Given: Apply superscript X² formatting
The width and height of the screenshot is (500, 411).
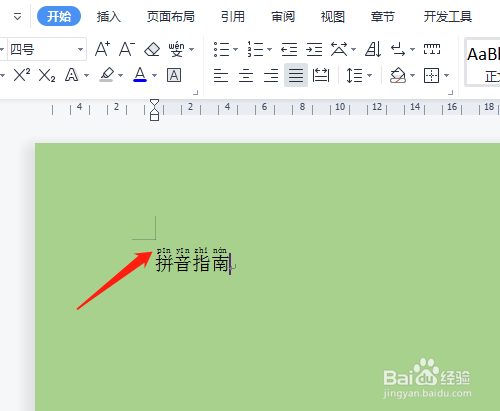Looking at the screenshot, I should click(22, 75).
